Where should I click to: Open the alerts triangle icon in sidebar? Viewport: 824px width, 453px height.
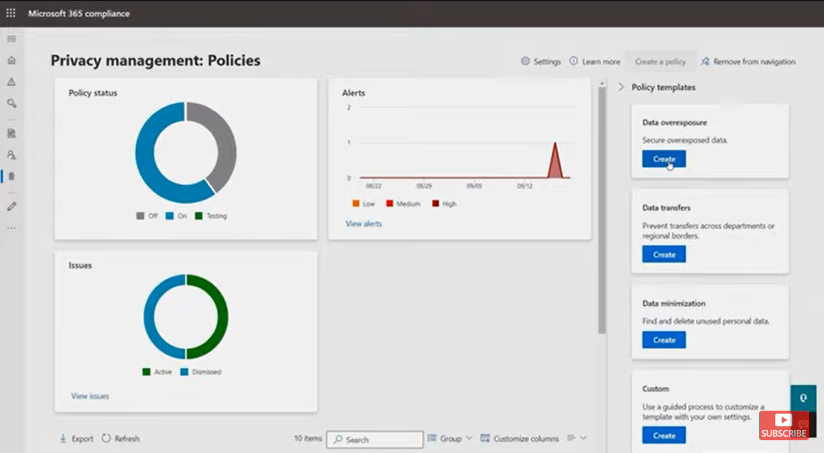[12, 81]
